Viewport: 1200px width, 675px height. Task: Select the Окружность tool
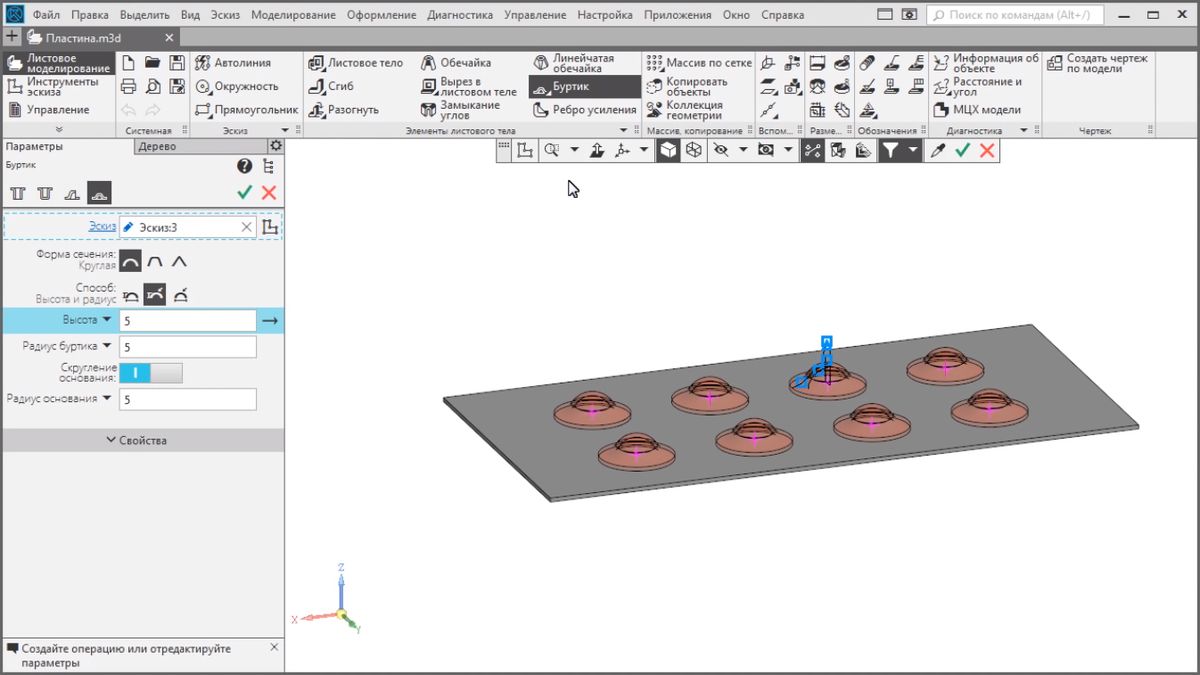(x=236, y=86)
